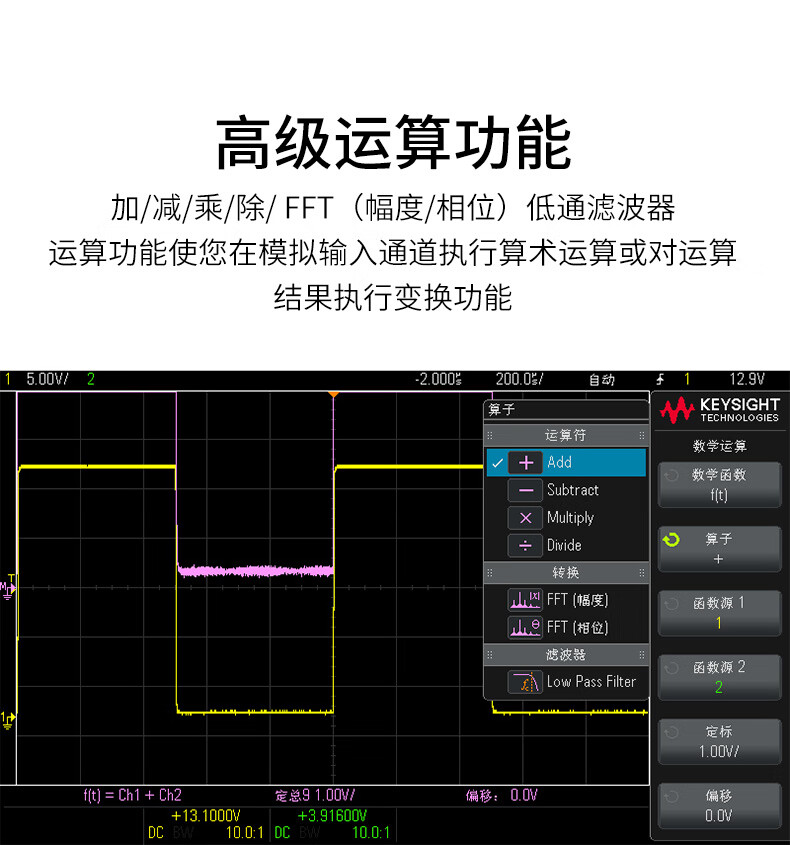Choose Low Pass Filter entry
Image resolution: width=790 pixels, height=845 pixels.
click(x=566, y=682)
